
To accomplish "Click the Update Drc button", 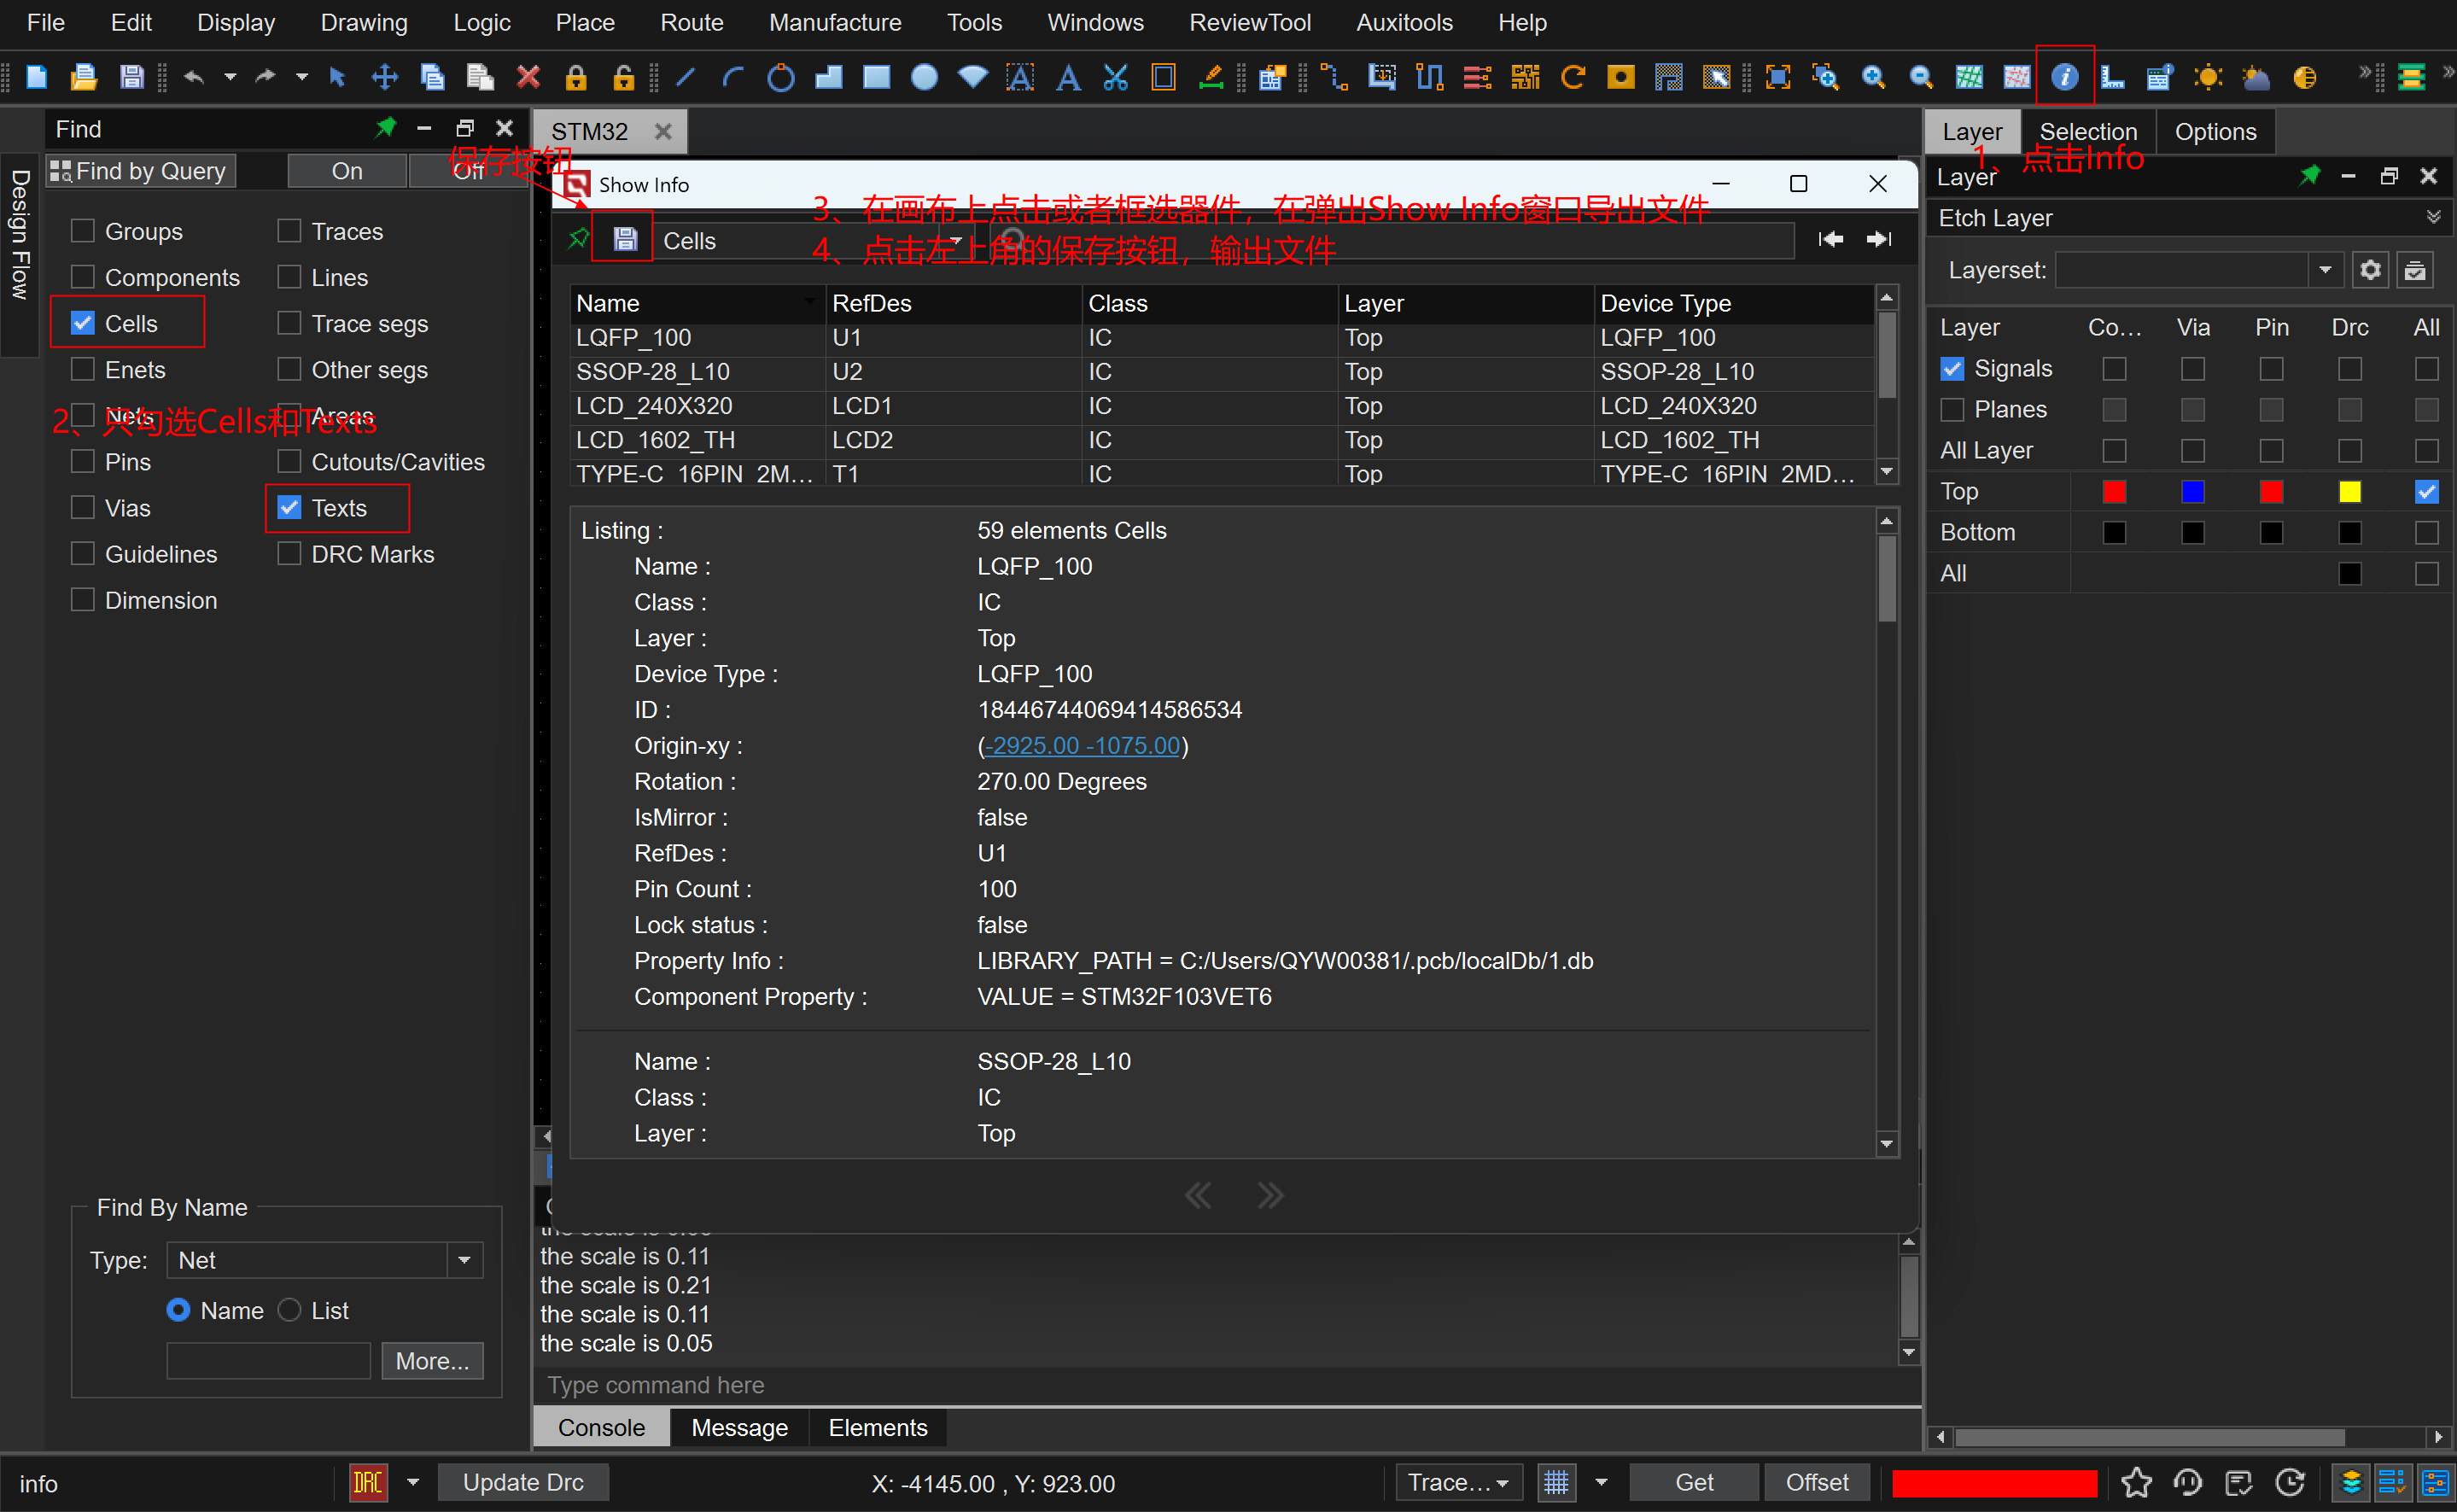I will click(x=523, y=1482).
